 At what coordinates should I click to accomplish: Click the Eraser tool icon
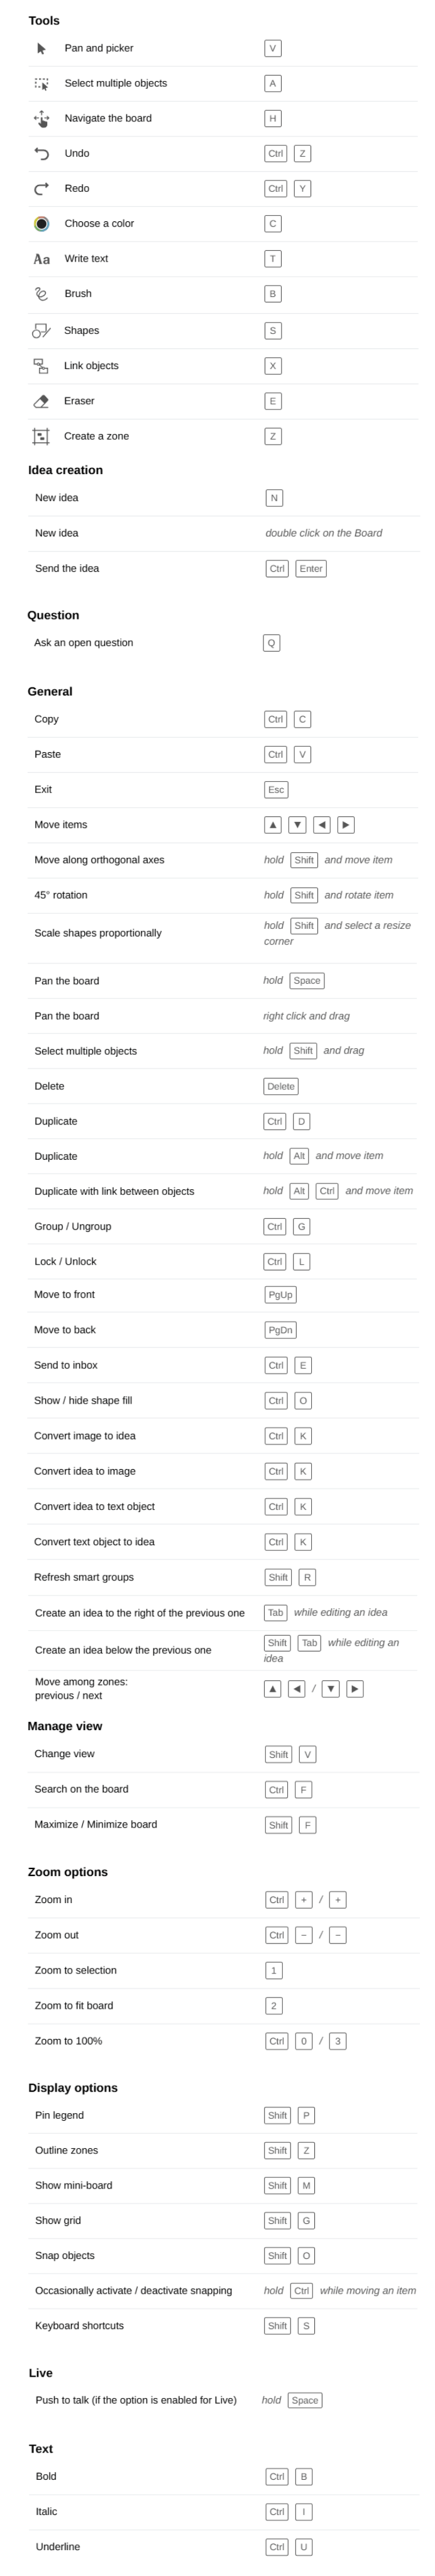[x=41, y=401]
